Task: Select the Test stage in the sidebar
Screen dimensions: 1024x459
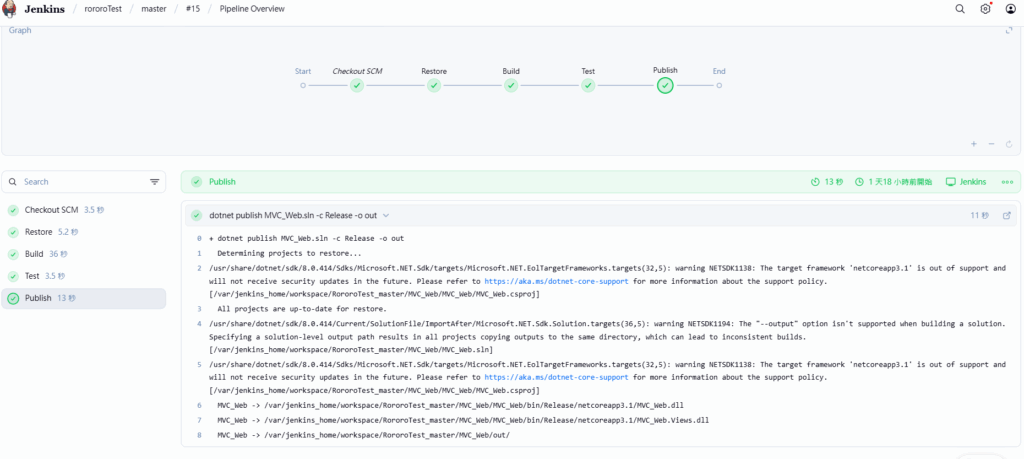Action: point(33,276)
